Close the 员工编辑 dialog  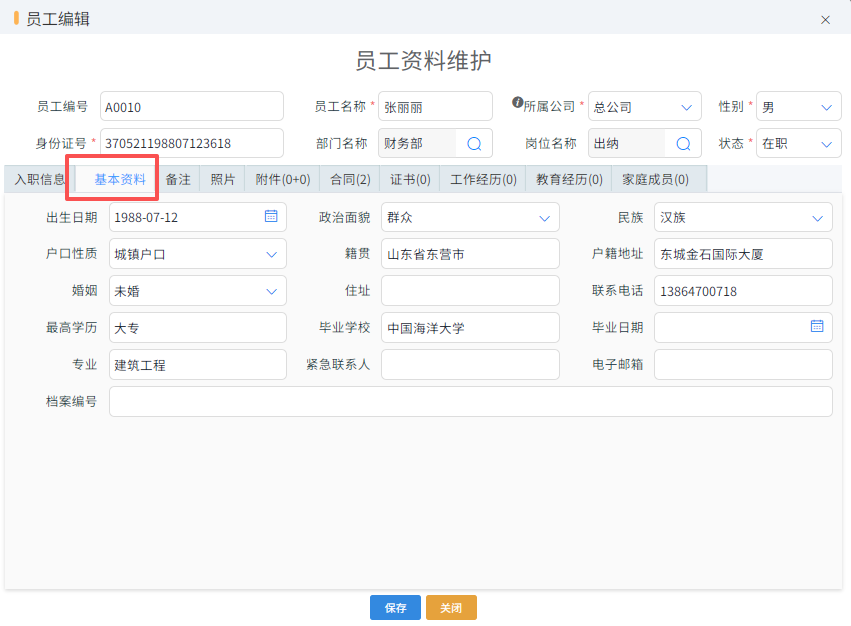(825, 20)
